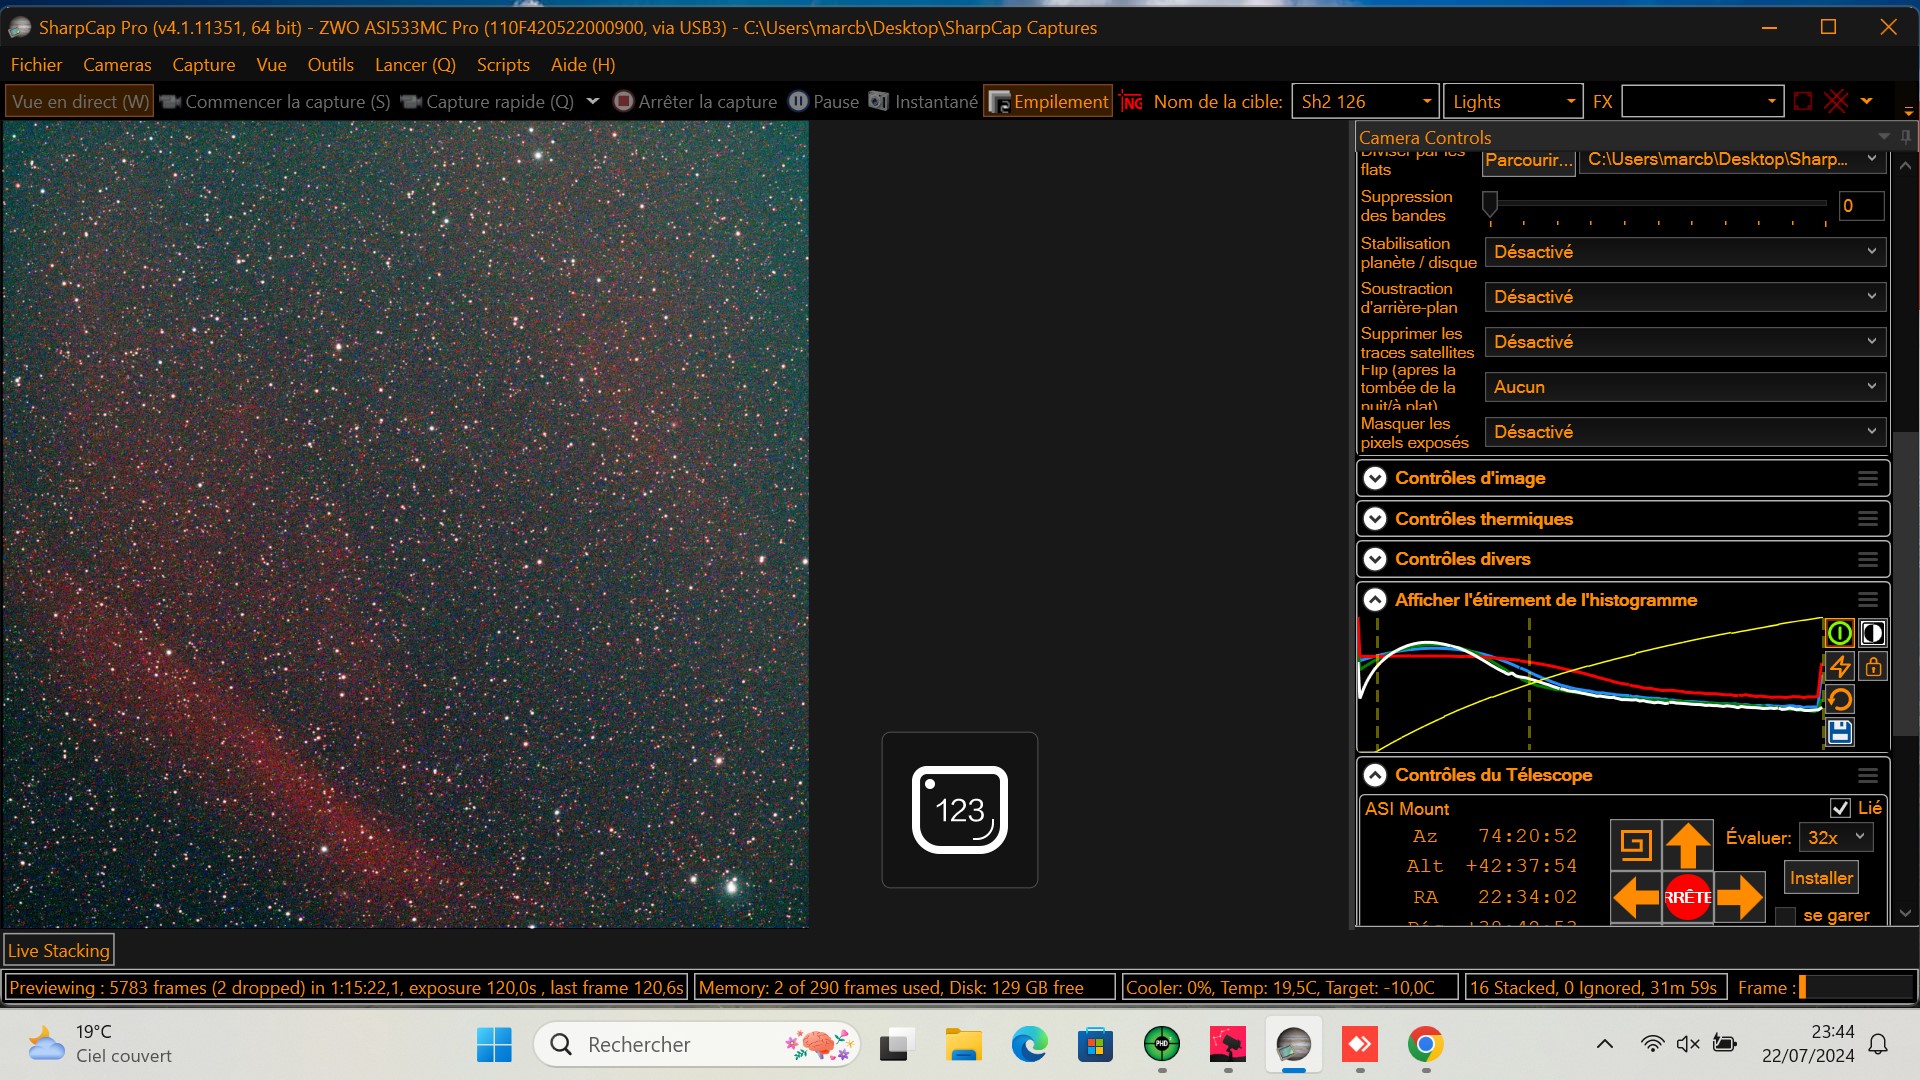
Task: Toggle Vue en direct mode
Action: click(x=80, y=102)
